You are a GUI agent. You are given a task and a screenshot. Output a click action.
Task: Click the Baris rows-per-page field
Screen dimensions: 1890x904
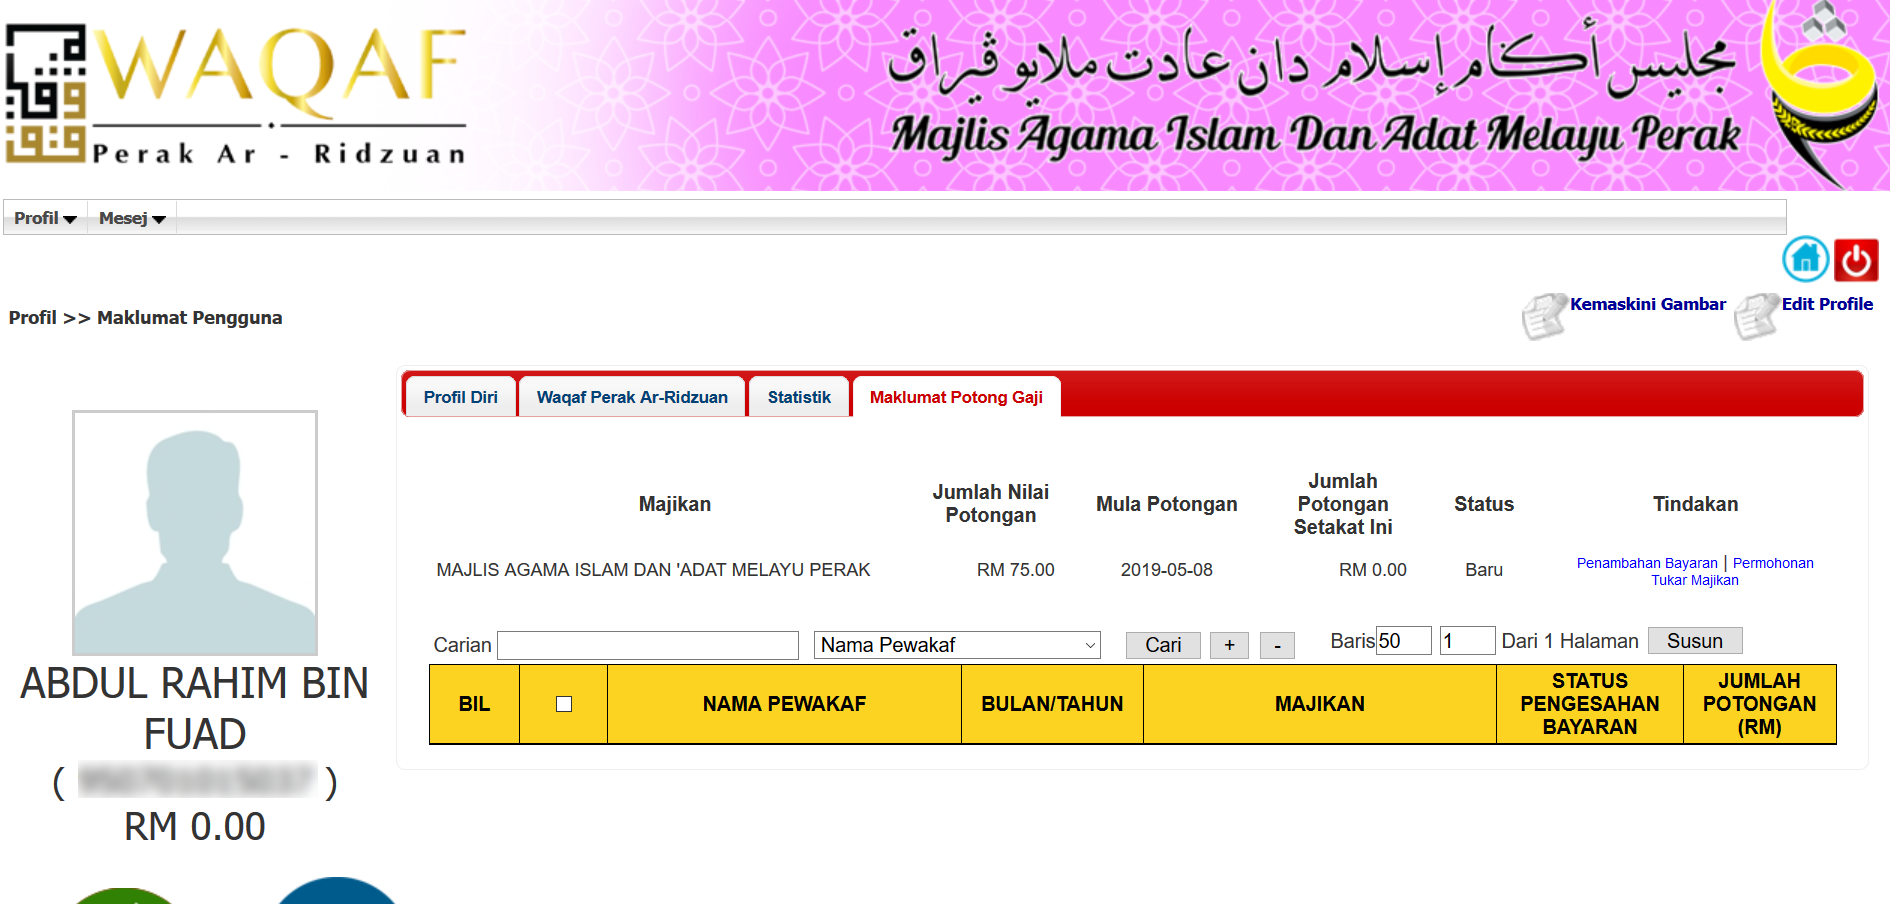1404,641
